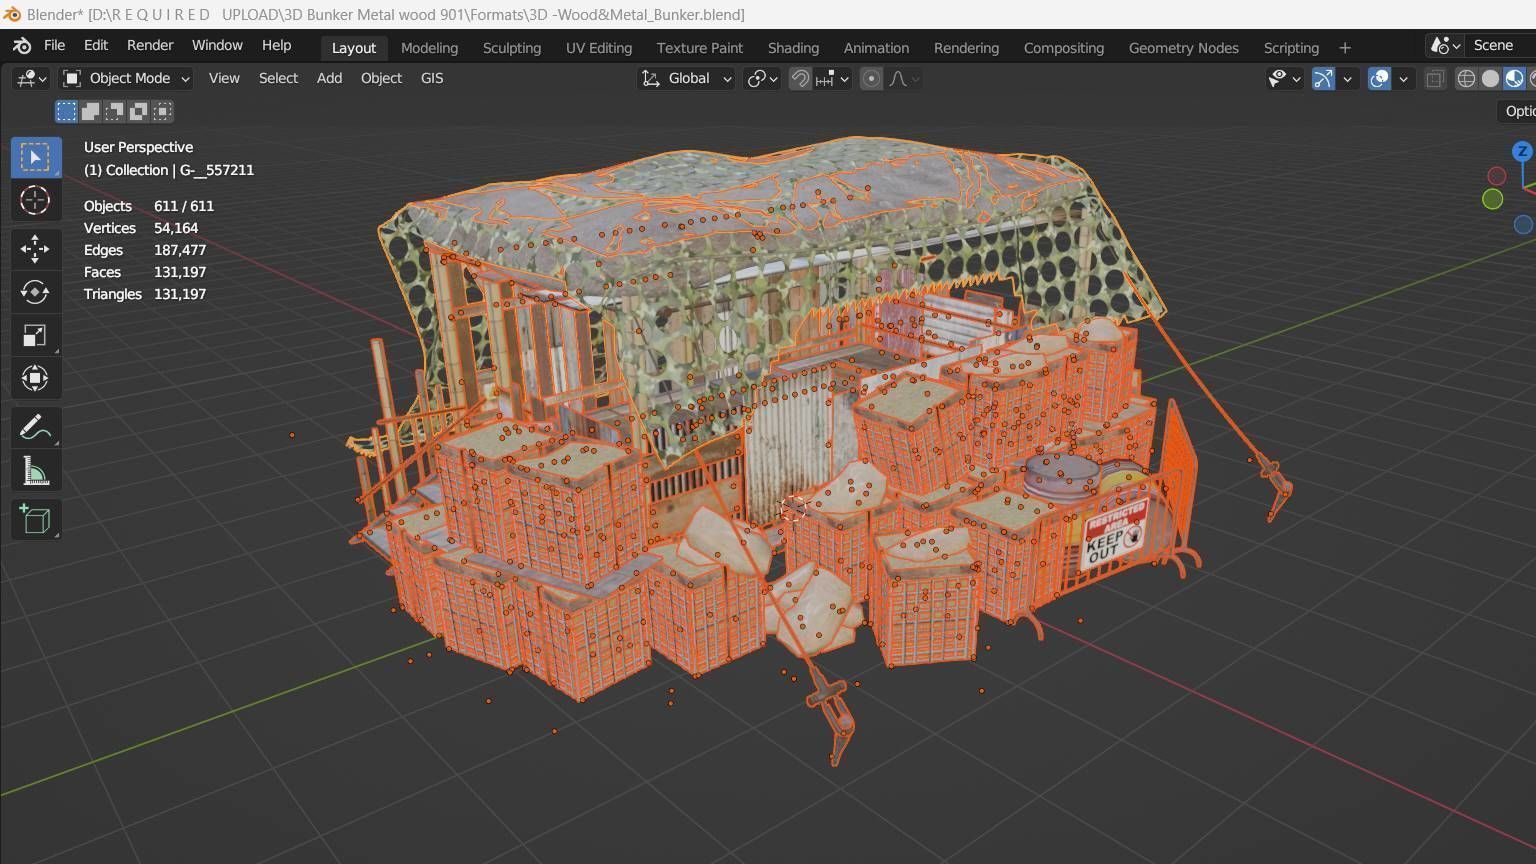Click the Blender logo menu icon

[x=22, y=45]
